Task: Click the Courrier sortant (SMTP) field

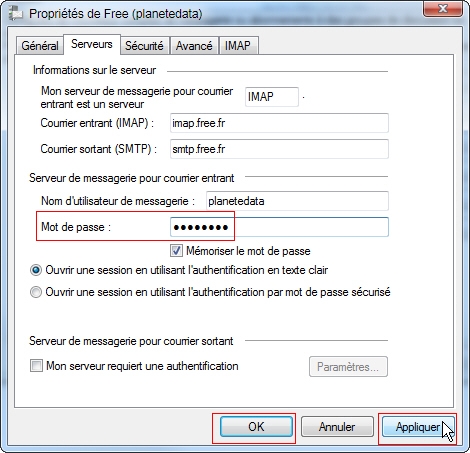Action: tap(279, 149)
